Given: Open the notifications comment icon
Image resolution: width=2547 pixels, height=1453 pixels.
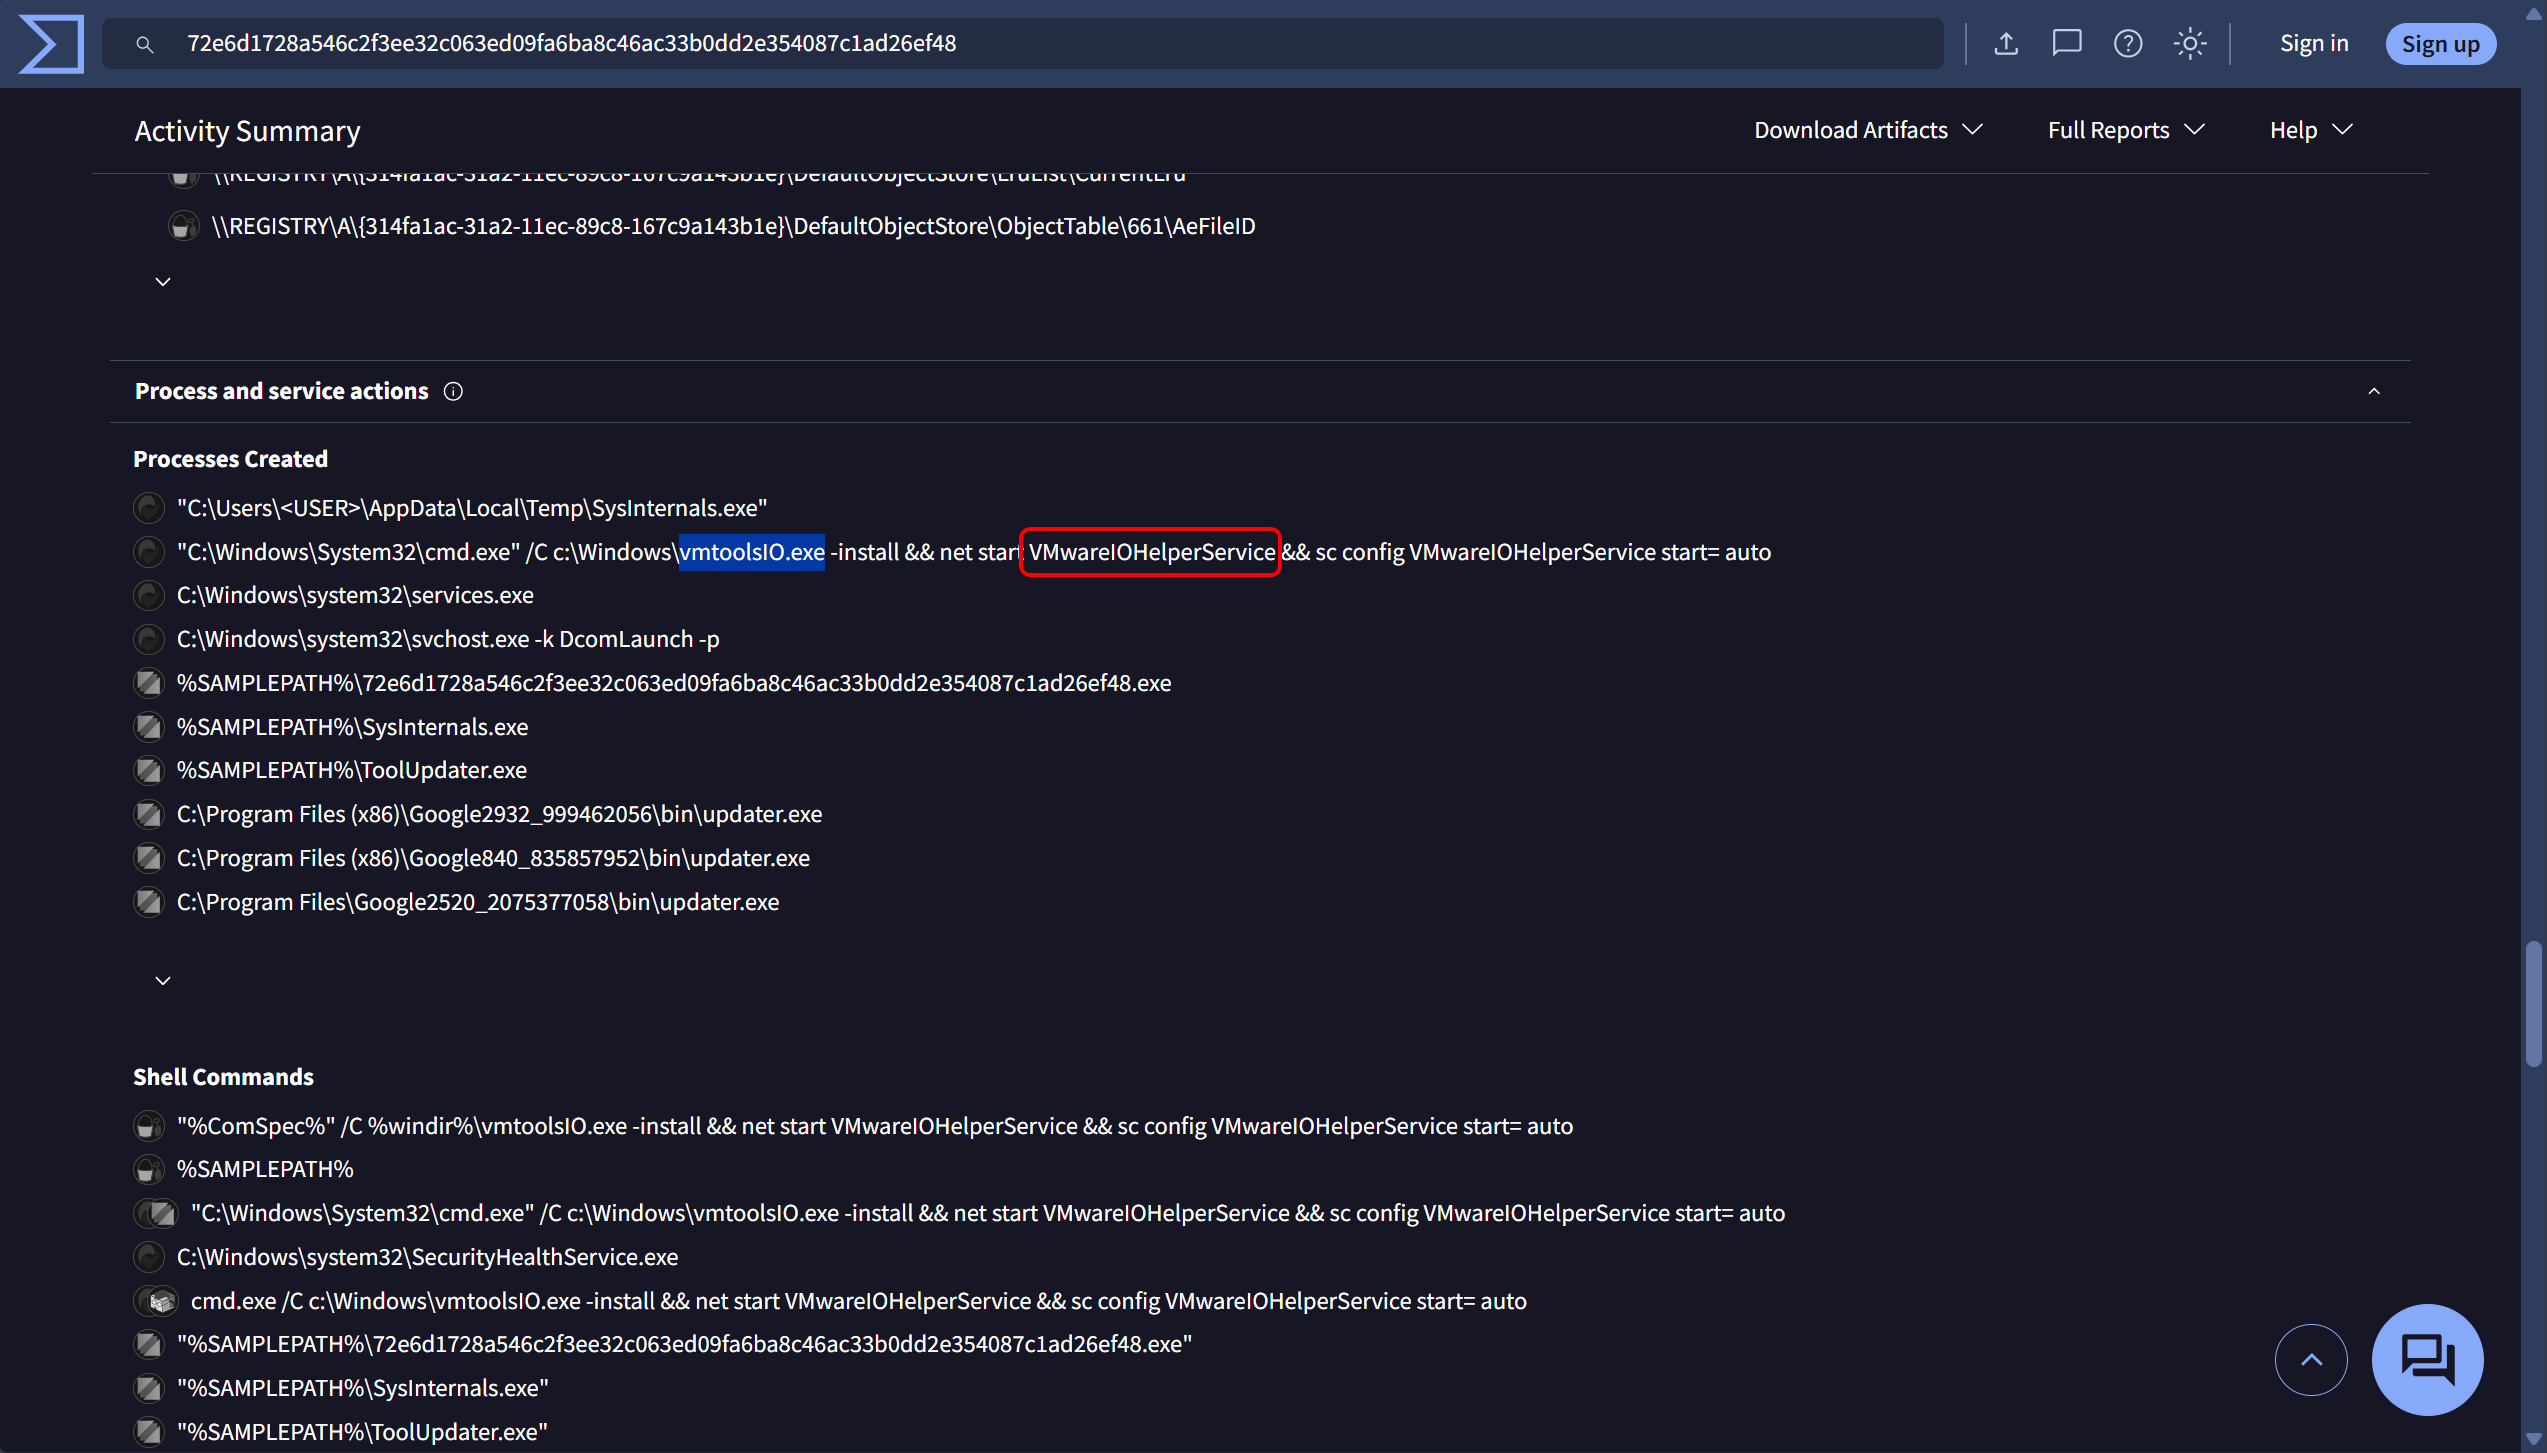Looking at the screenshot, I should [x=2067, y=44].
